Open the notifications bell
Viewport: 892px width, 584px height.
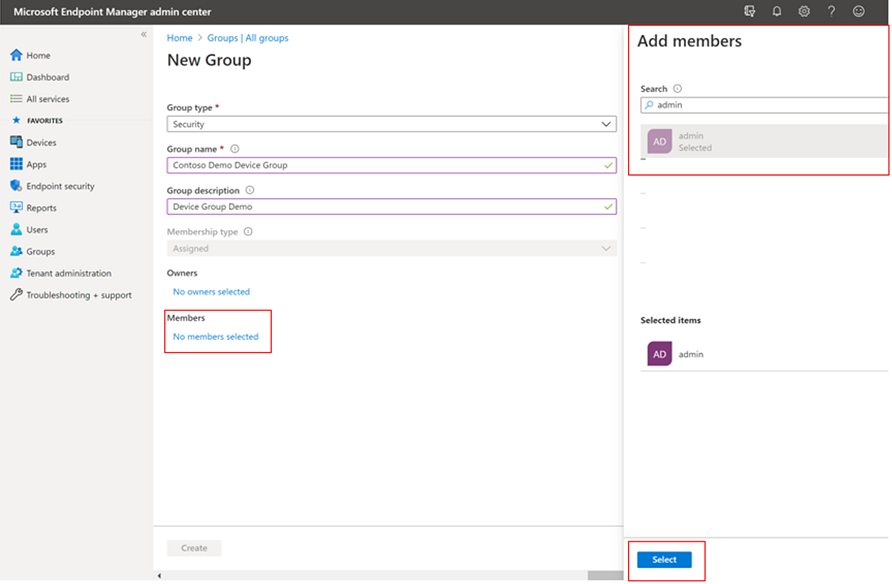(777, 11)
